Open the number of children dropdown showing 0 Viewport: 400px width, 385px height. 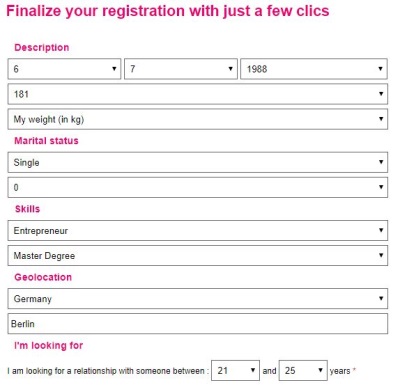(x=198, y=187)
